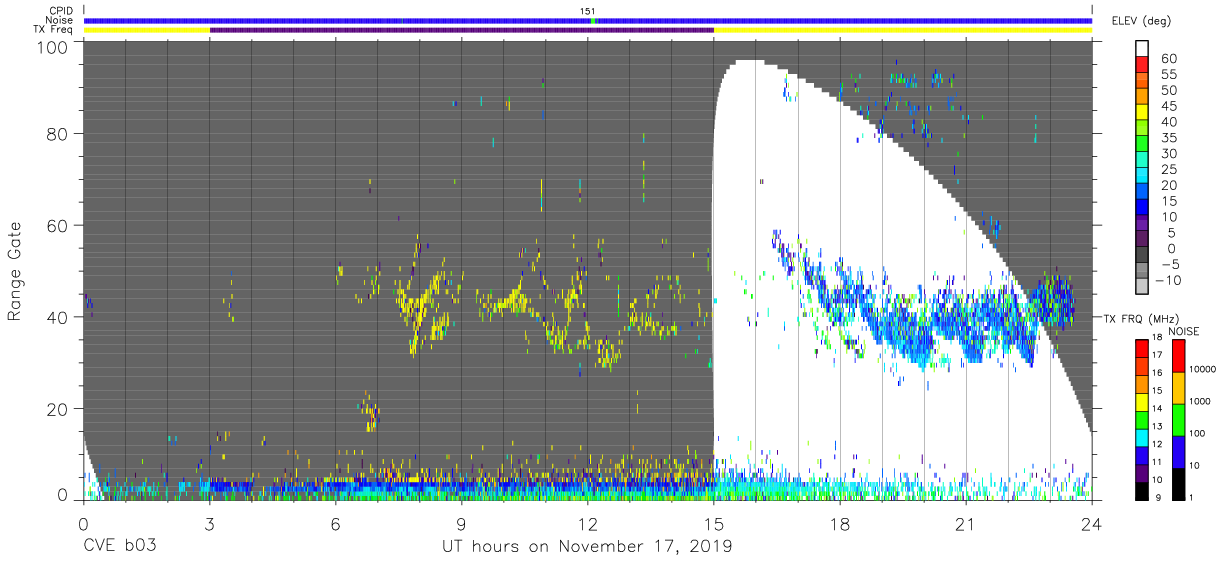The image size is (1228, 567).
Task: Click the Noise row label above the plot
Action: pyautogui.click(x=58, y=20)
